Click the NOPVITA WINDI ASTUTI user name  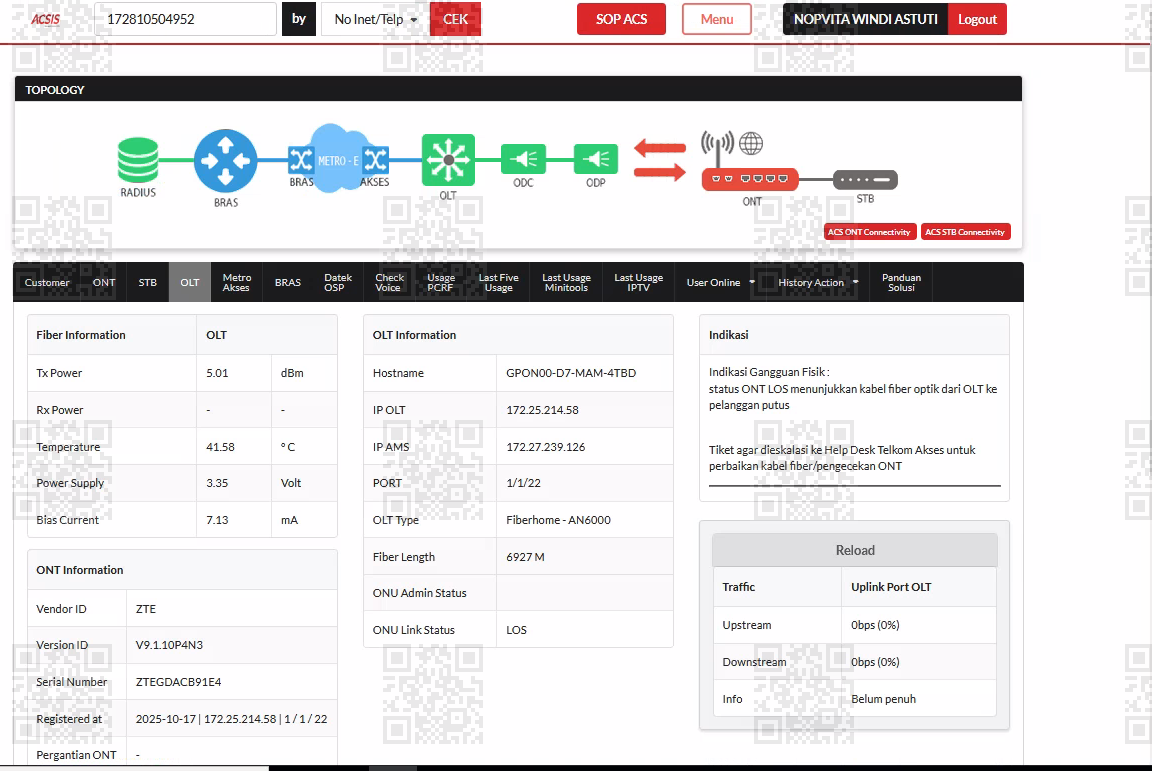point(865,19)
